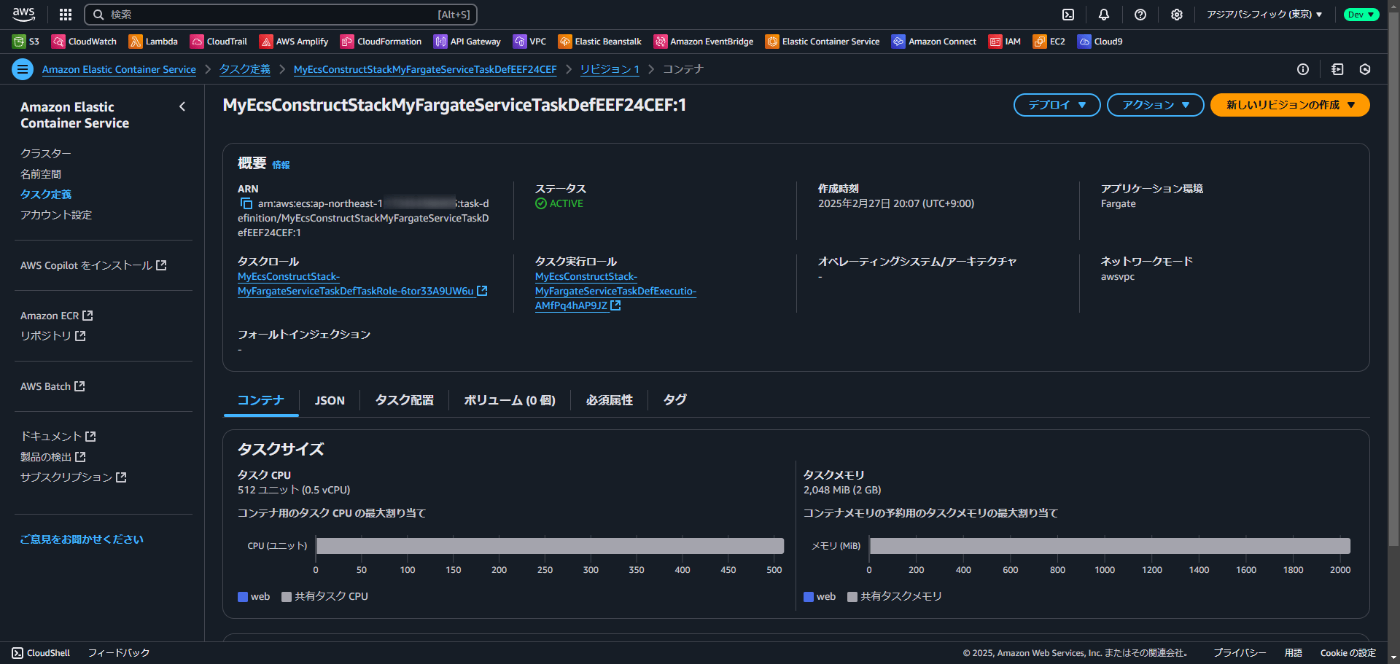Click タスク定義 breadcrumb link

coord(245,69)
